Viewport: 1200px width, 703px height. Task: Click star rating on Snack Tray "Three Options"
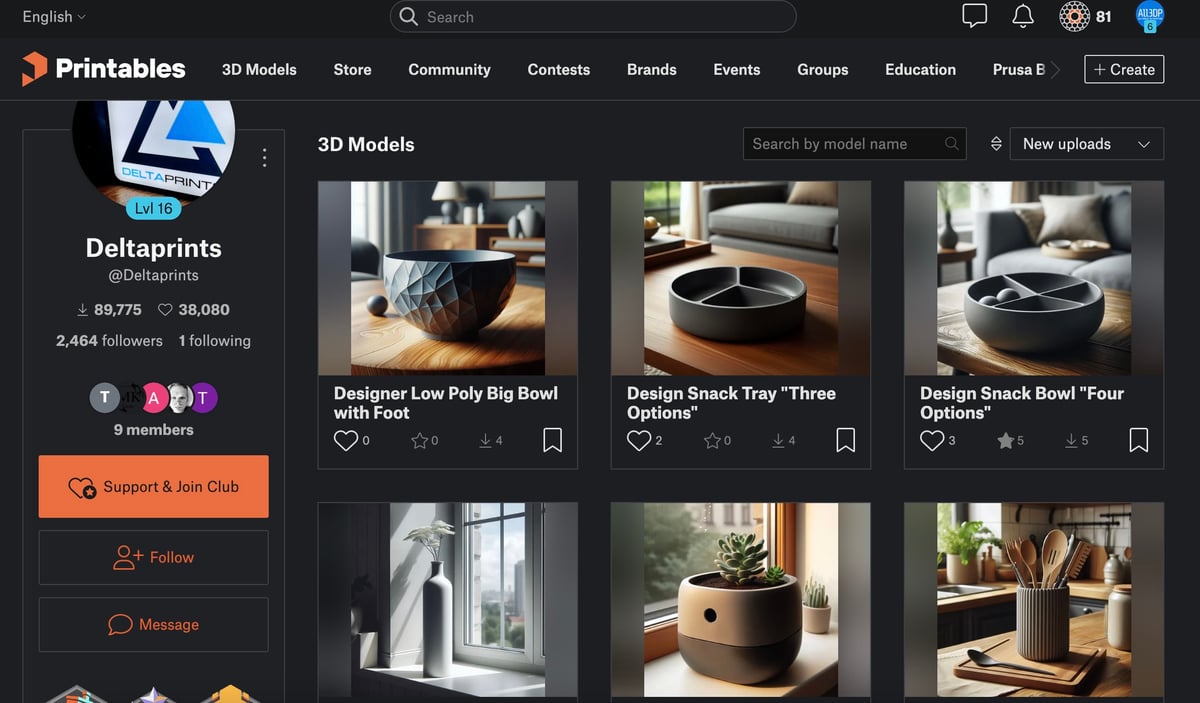(x=713, y=440)
